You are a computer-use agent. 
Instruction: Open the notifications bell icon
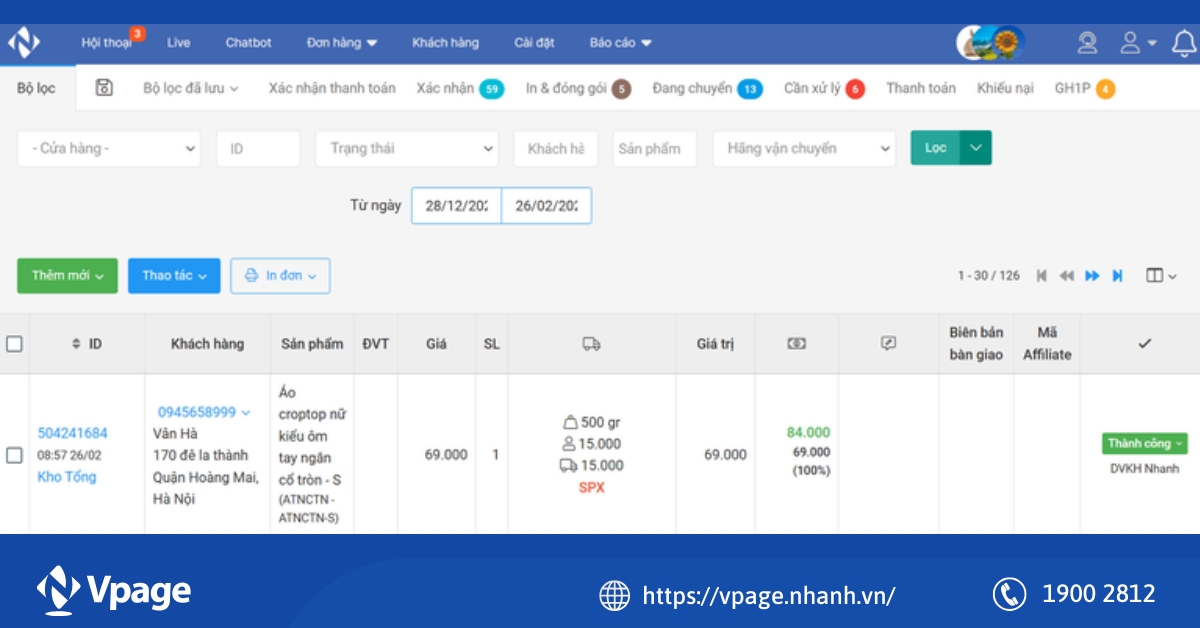click(x=1183, y=42)
